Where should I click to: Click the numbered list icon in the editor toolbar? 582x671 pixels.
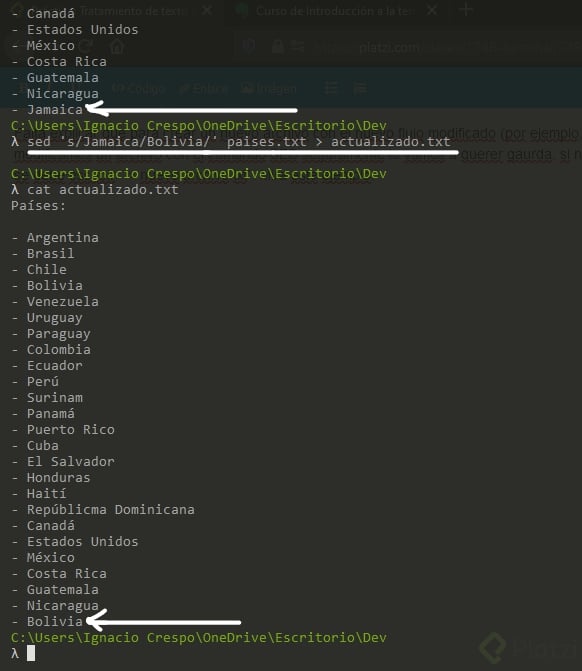click(x=360, y=89)
